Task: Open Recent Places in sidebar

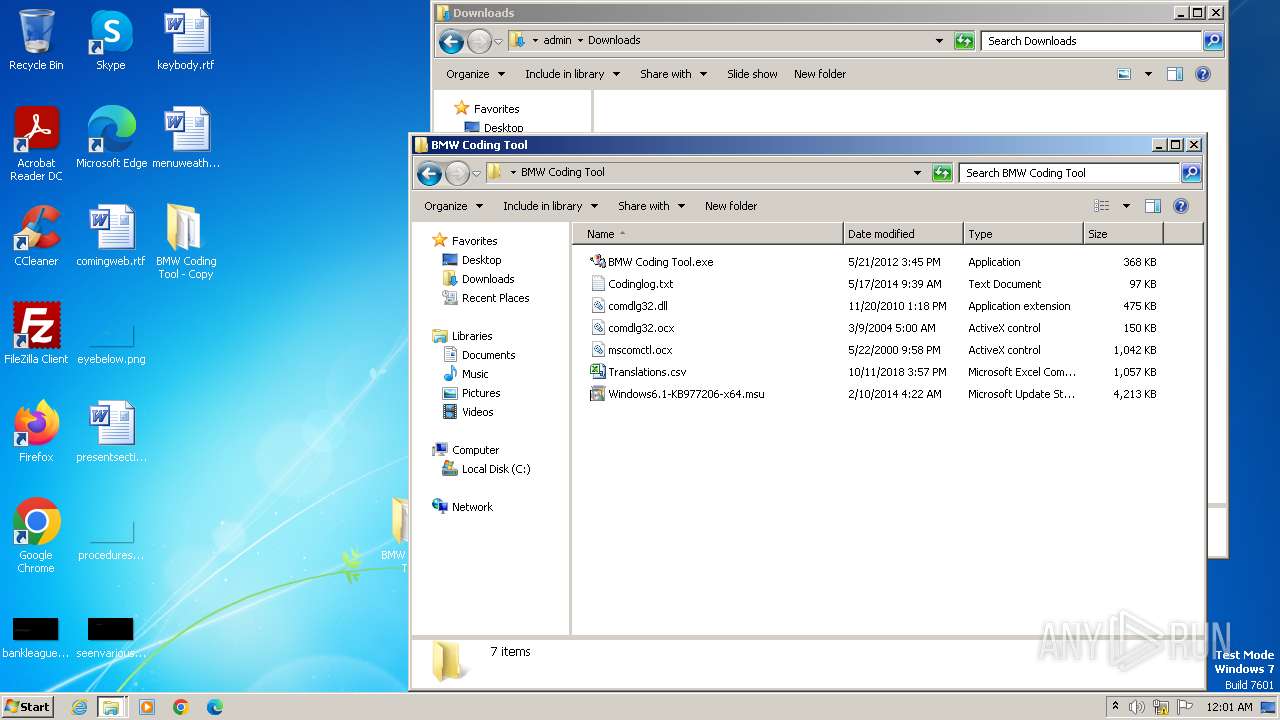Action: [x=495, y=298]
